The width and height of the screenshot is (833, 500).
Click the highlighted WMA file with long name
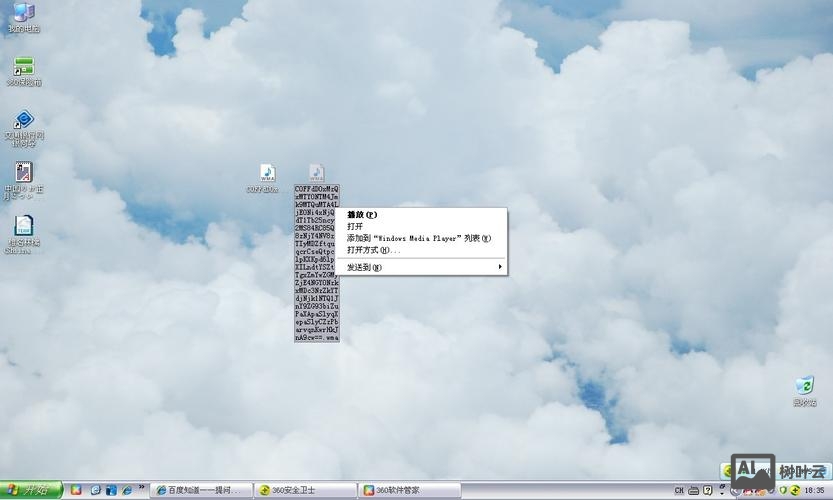316,174
